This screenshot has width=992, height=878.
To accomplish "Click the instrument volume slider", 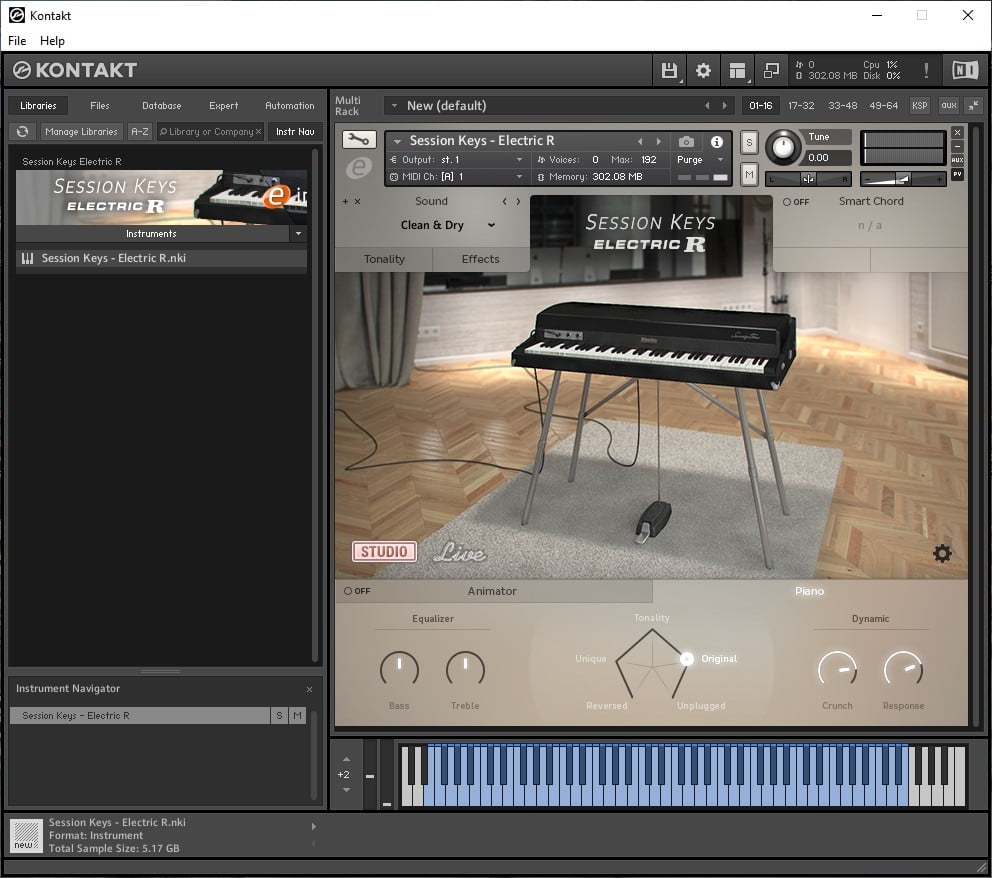I will point(903,180).
